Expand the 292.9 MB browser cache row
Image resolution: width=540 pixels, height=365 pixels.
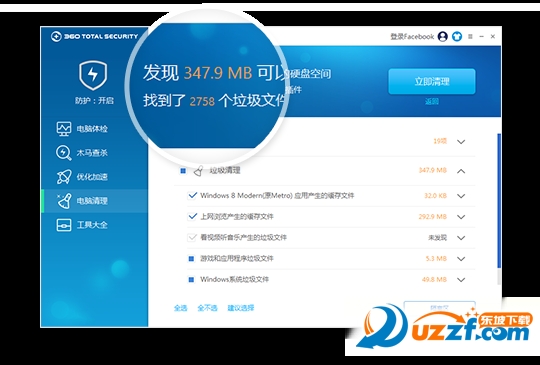461,217
